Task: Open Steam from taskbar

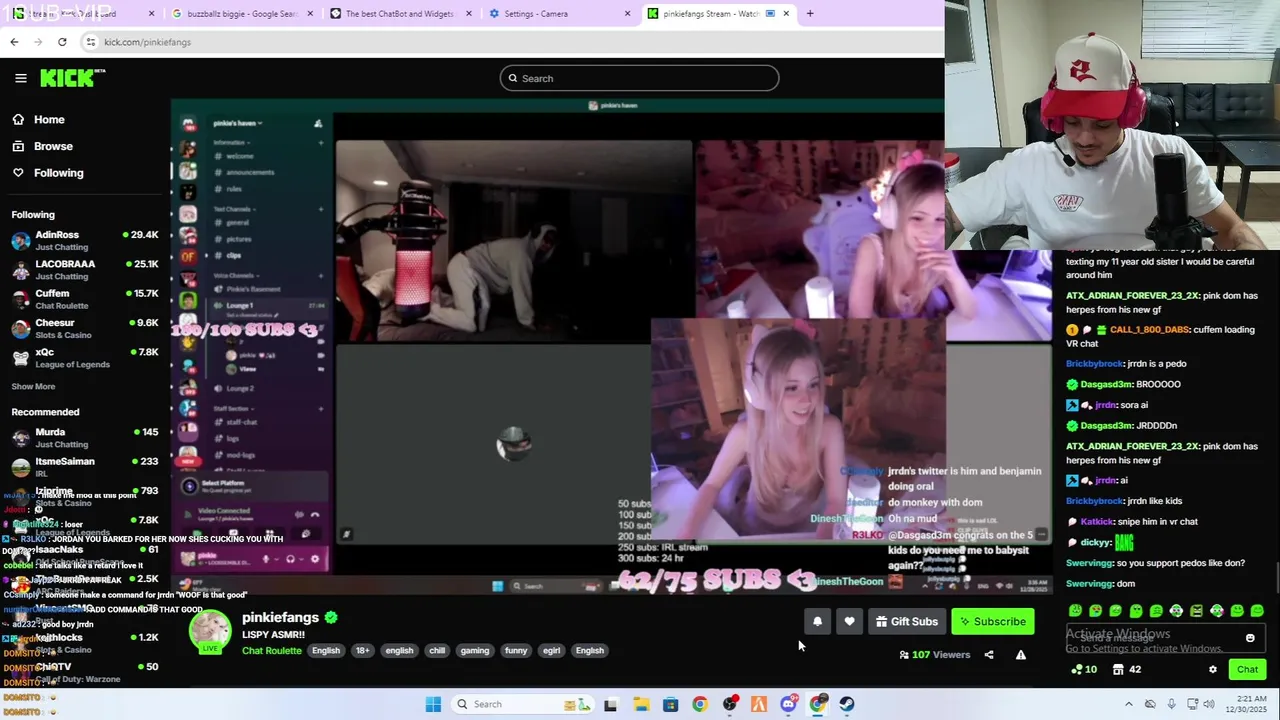Action: pyautogui.click(x=847, y=704)
